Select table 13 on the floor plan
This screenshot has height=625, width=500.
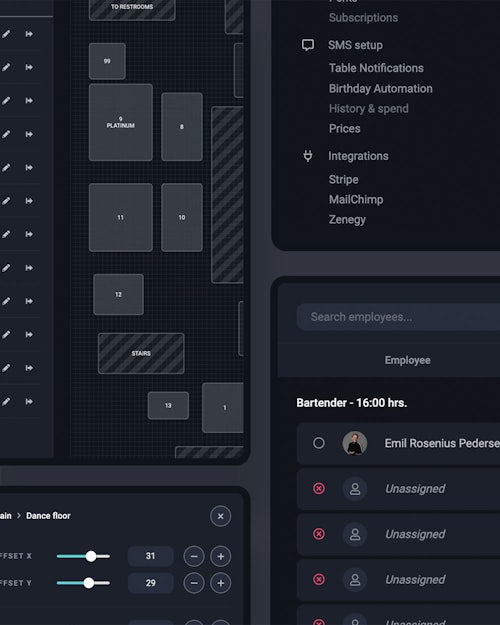point(168,405)
